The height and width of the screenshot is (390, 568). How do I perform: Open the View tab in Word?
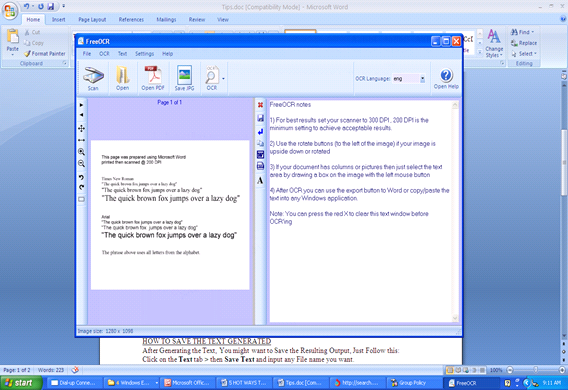tap(223, 20)
